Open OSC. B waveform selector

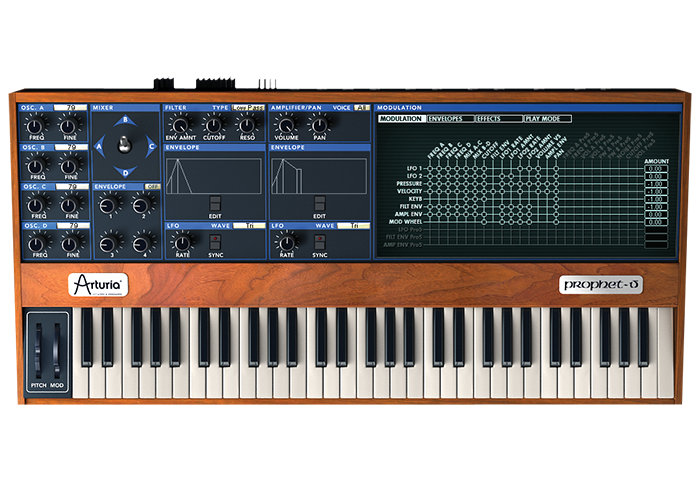click(x=71, y=147)
